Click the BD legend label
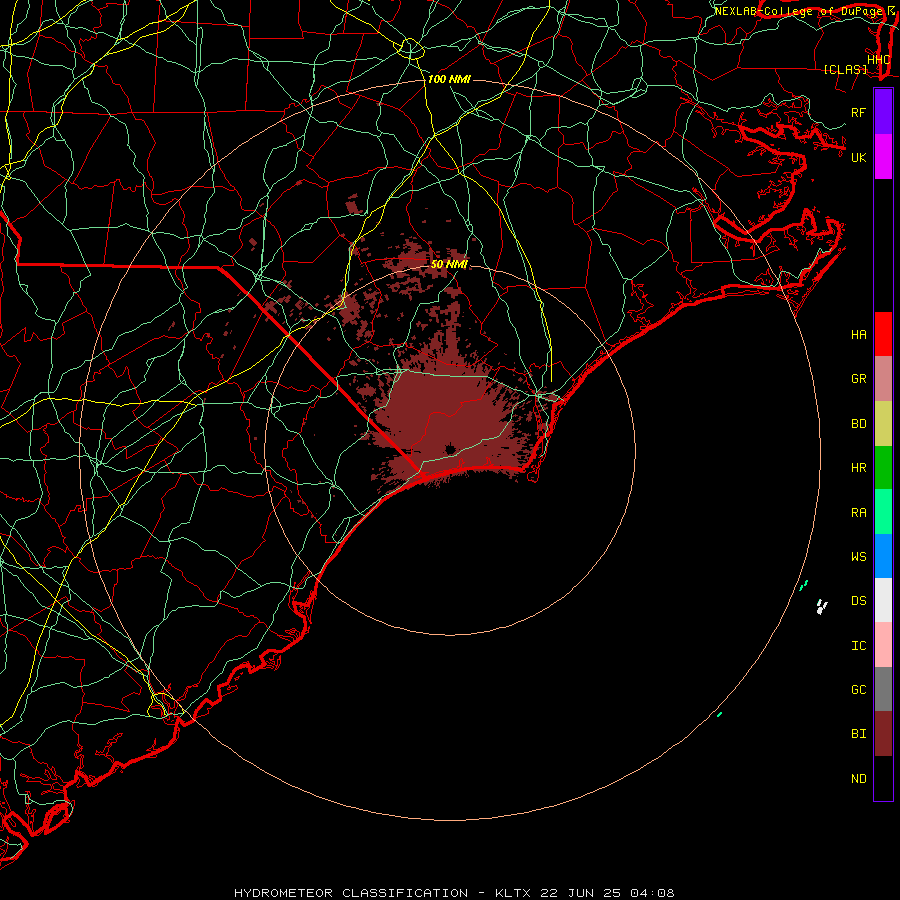 858,424
